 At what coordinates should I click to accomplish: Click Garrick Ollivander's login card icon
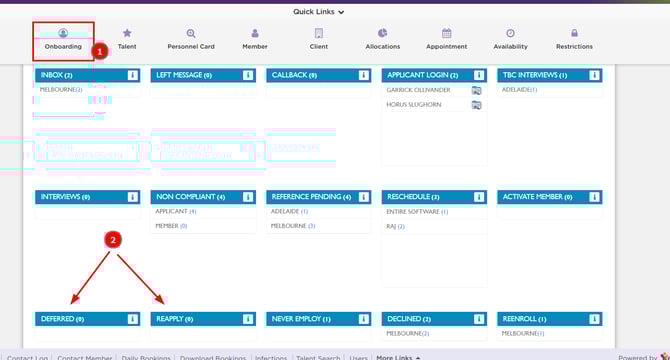476,90
